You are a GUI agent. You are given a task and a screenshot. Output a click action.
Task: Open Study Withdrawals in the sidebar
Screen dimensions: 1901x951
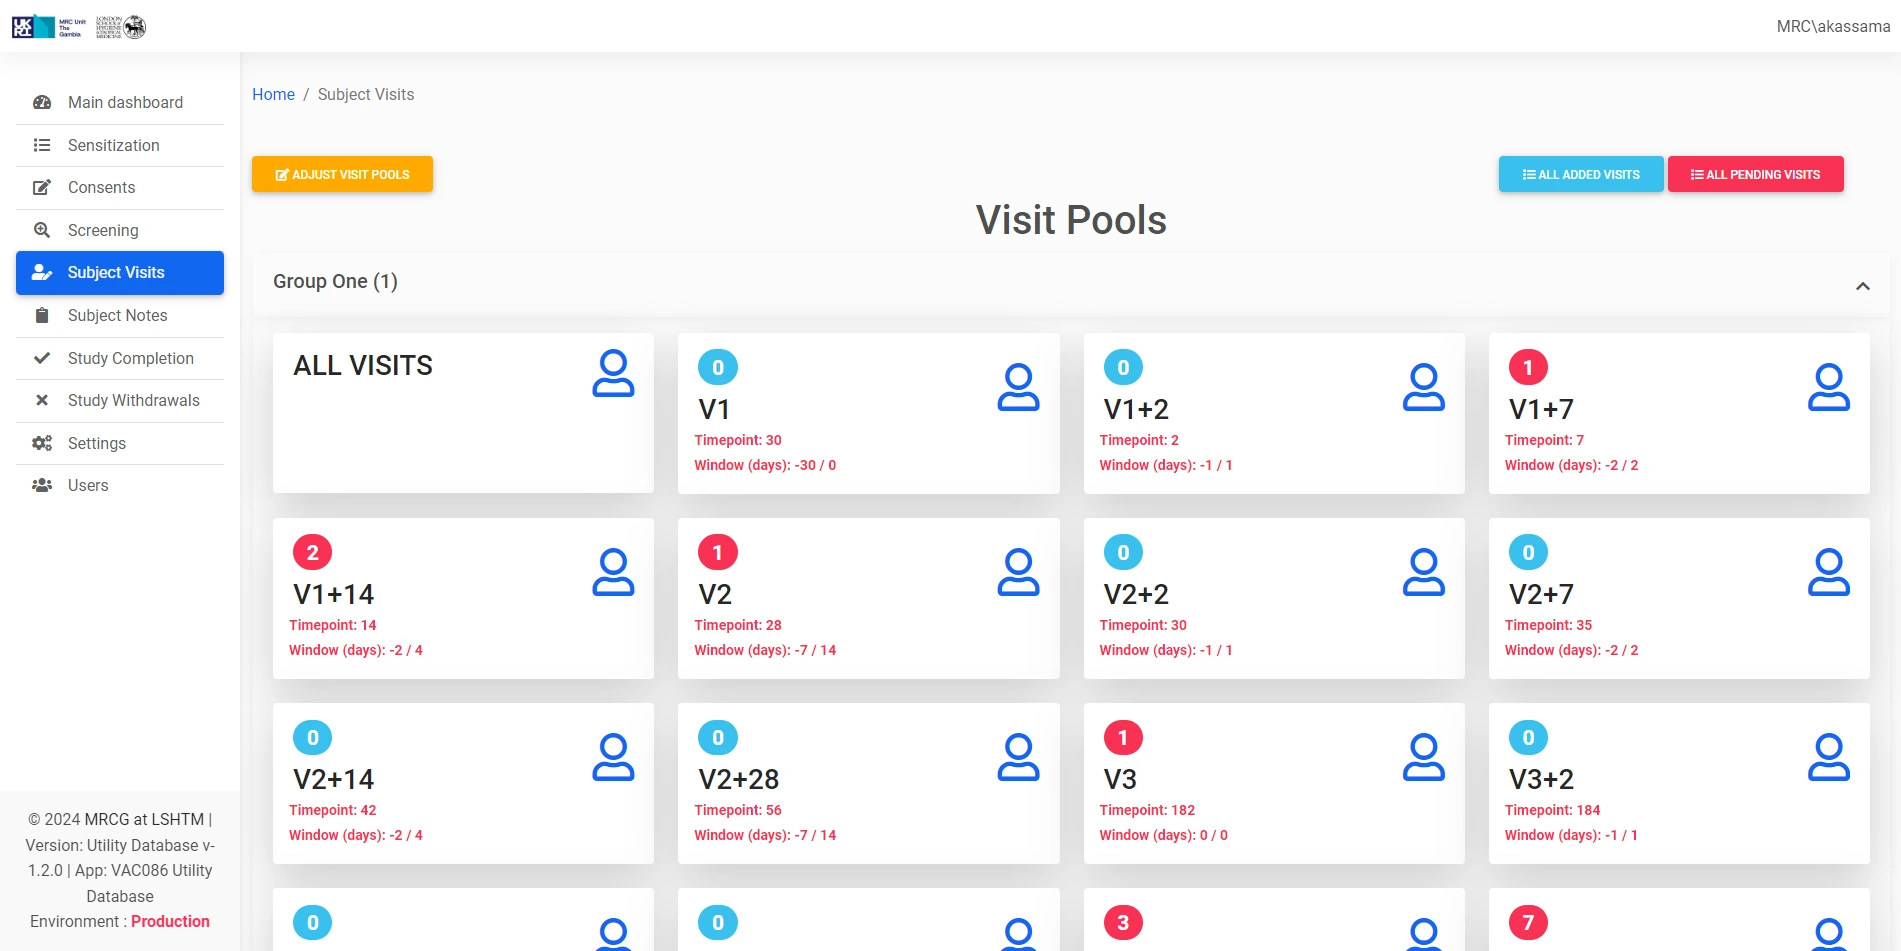(133, 401)
